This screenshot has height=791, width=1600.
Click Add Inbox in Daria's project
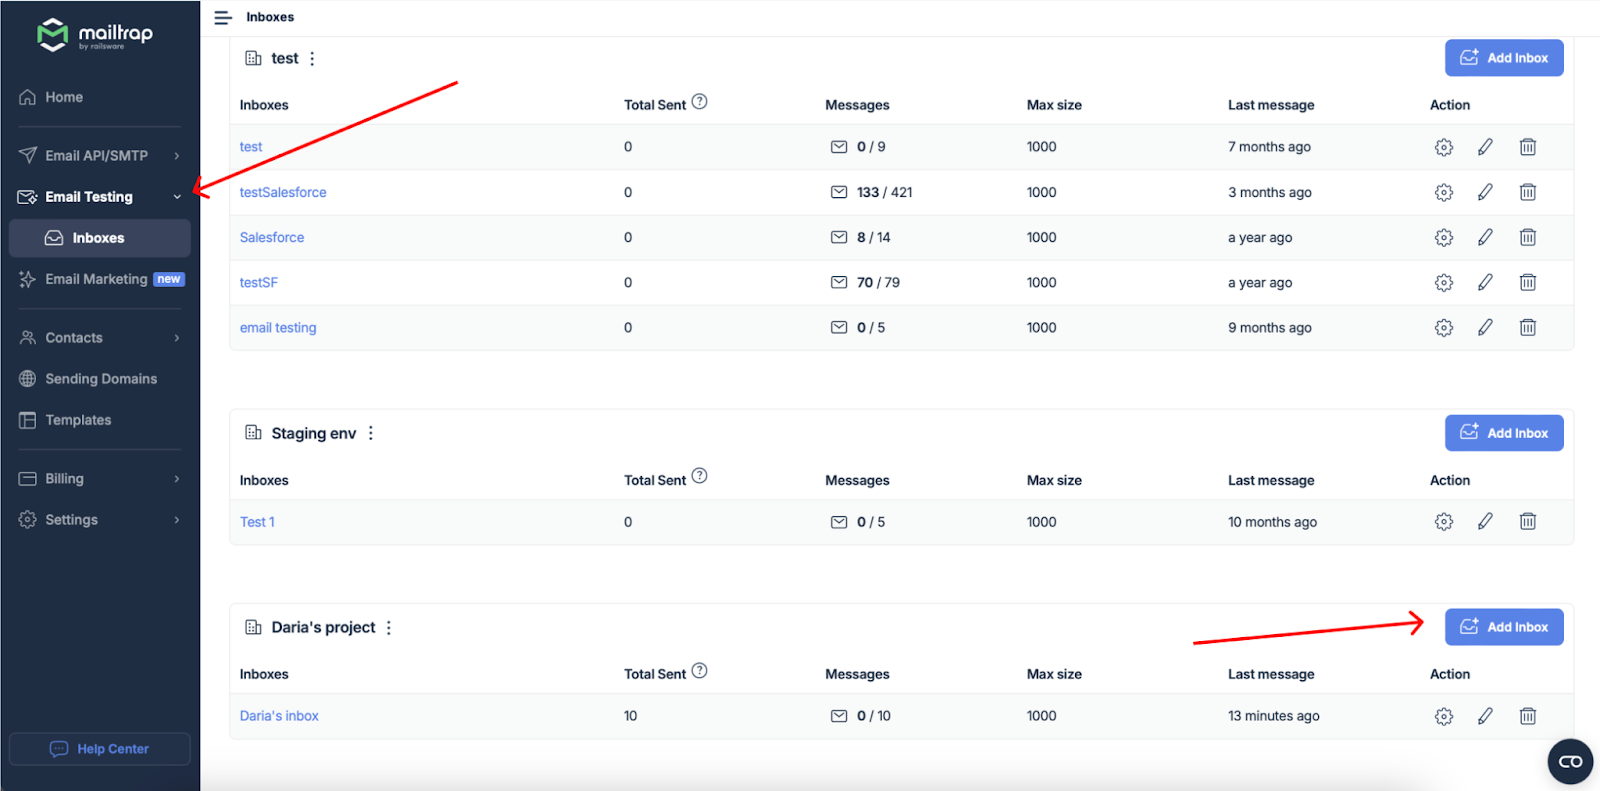1503,627
